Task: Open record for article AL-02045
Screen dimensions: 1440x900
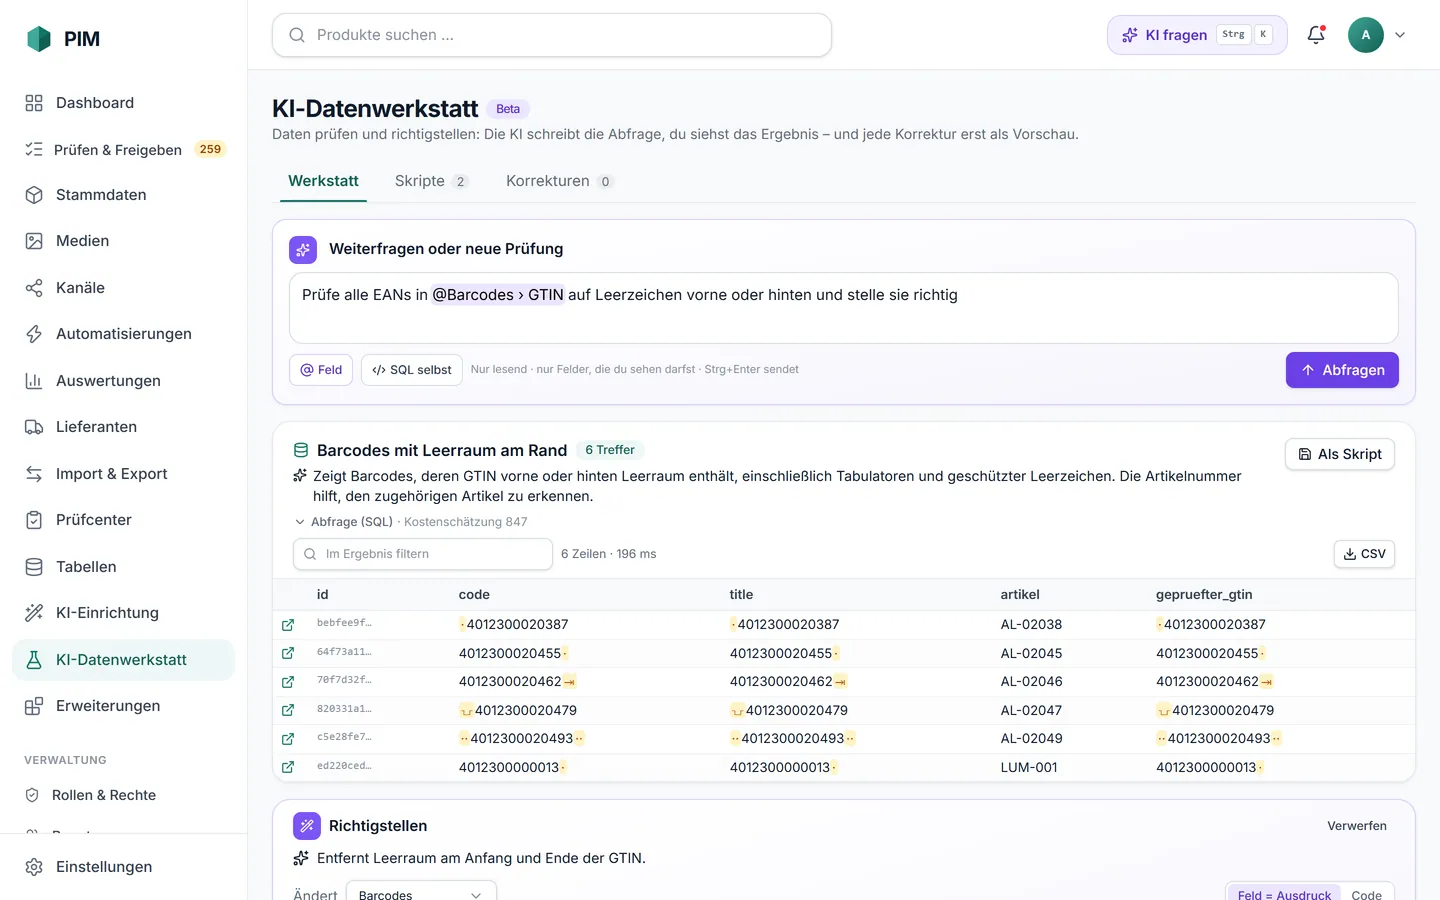Action: point(288,653)
